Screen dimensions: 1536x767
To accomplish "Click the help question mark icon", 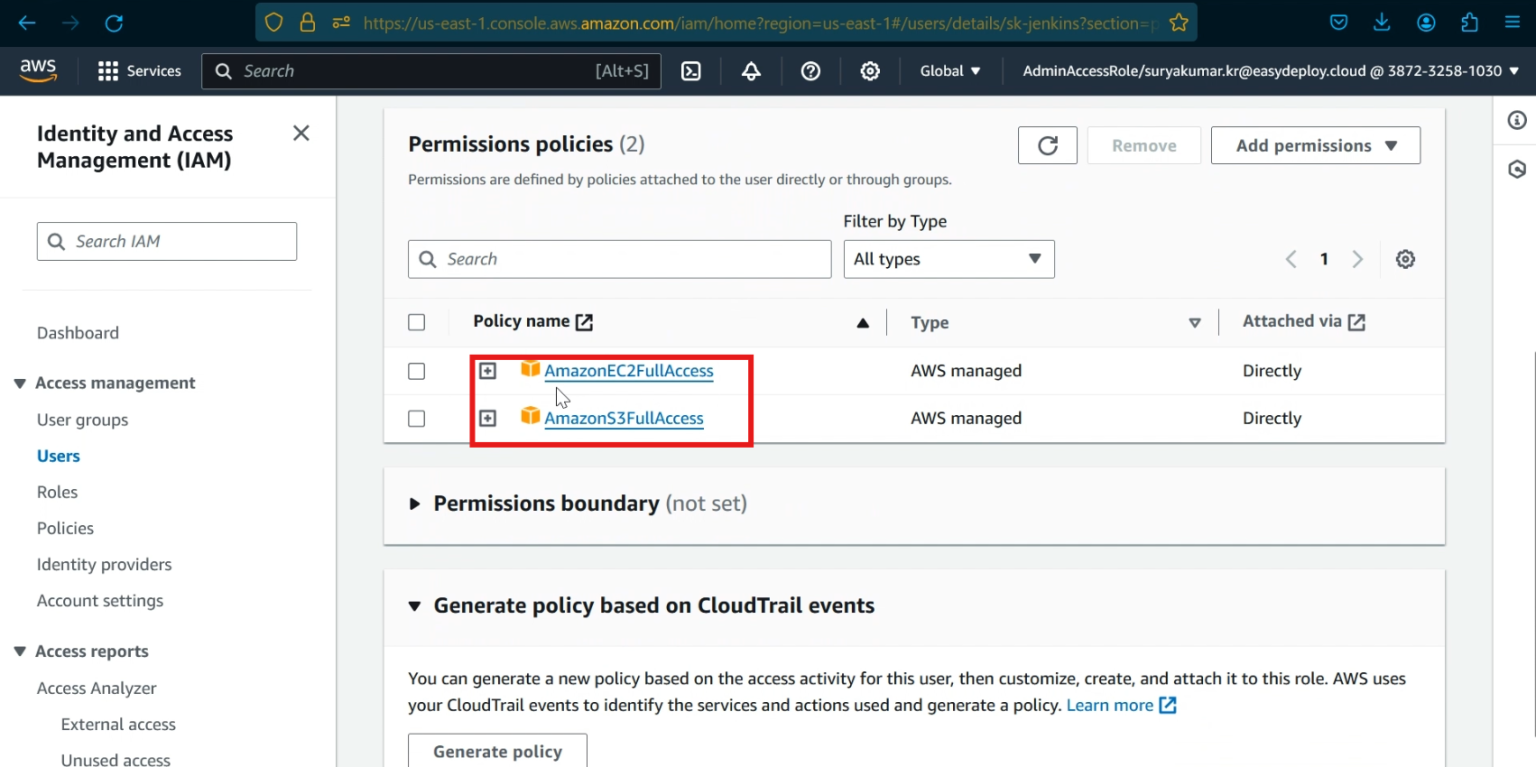I will pos(810,71).
